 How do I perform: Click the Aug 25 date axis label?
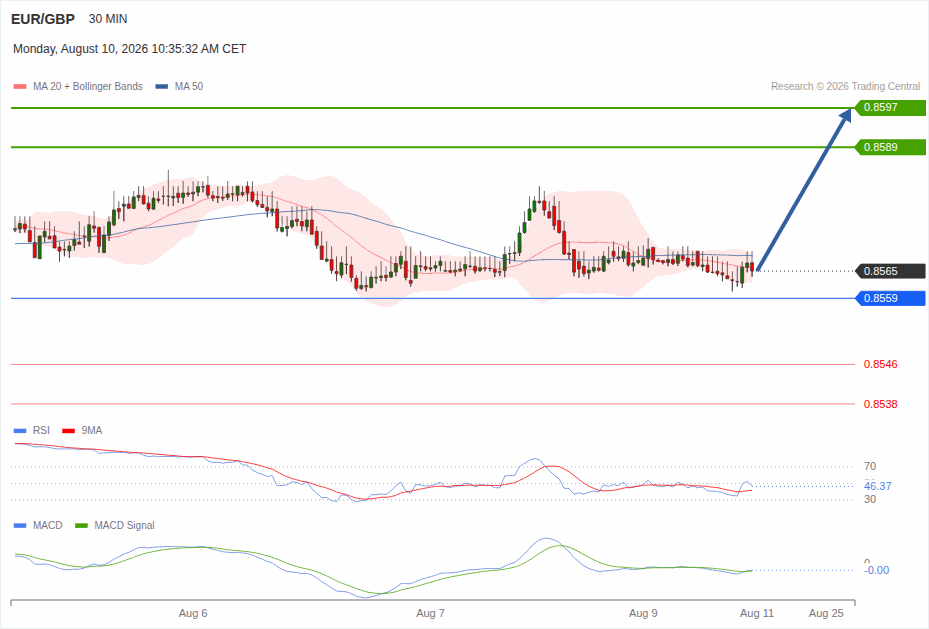(x=826, y=614)
